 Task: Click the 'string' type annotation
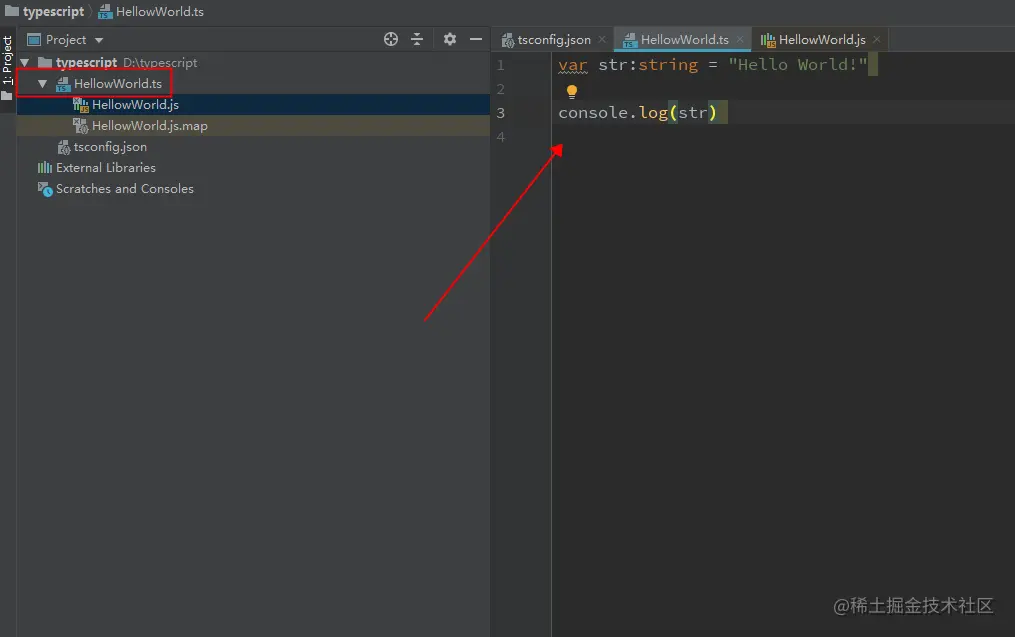click(x=668, y=65)
